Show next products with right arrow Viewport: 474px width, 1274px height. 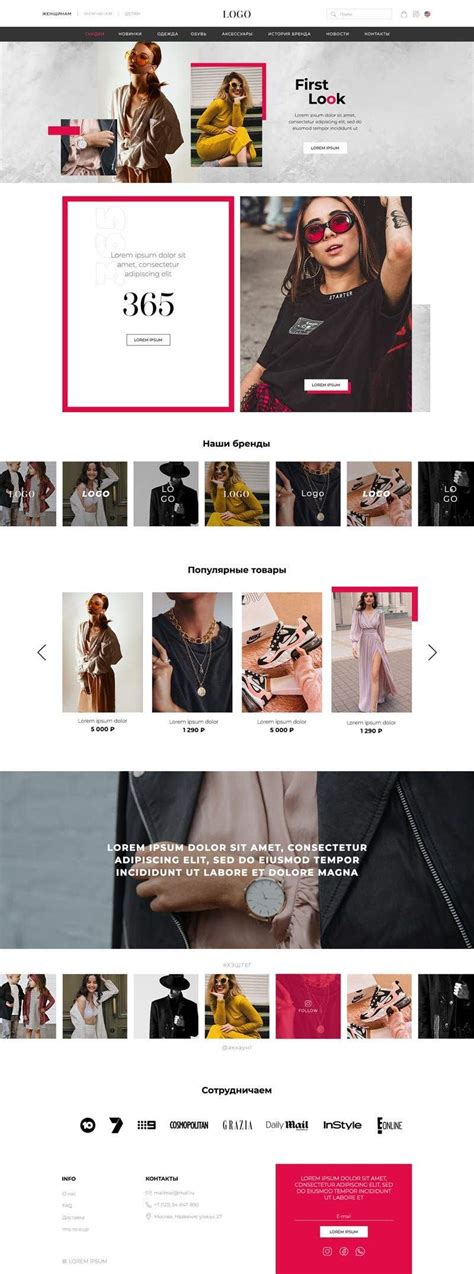(432, 652)
